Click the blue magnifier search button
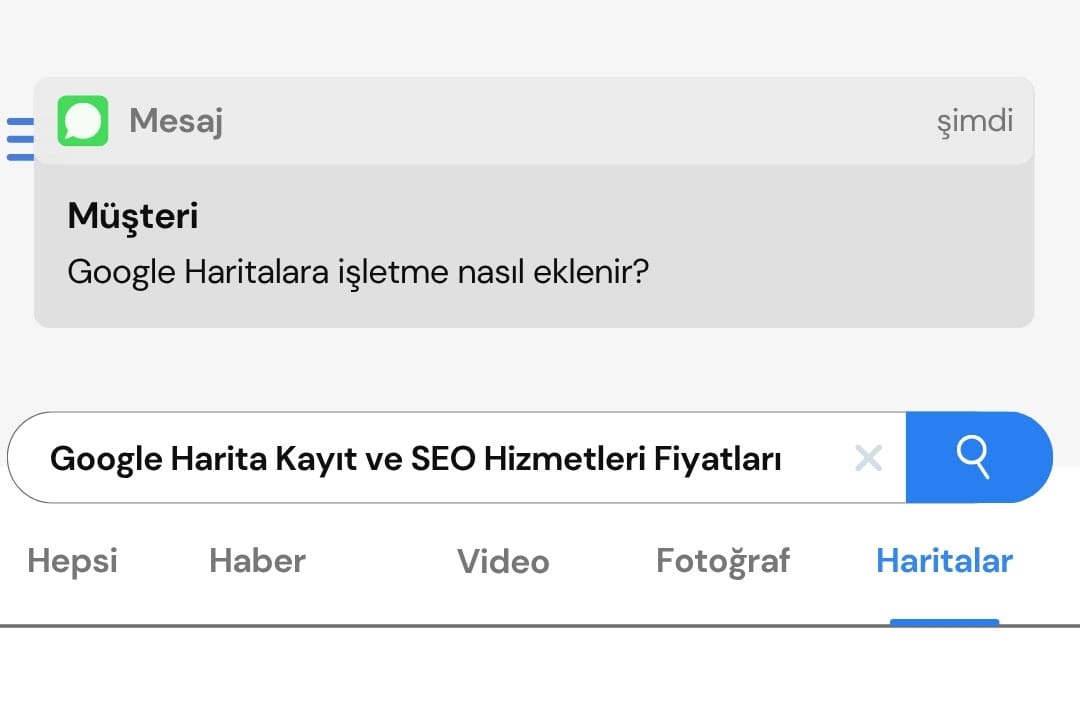 979,457
